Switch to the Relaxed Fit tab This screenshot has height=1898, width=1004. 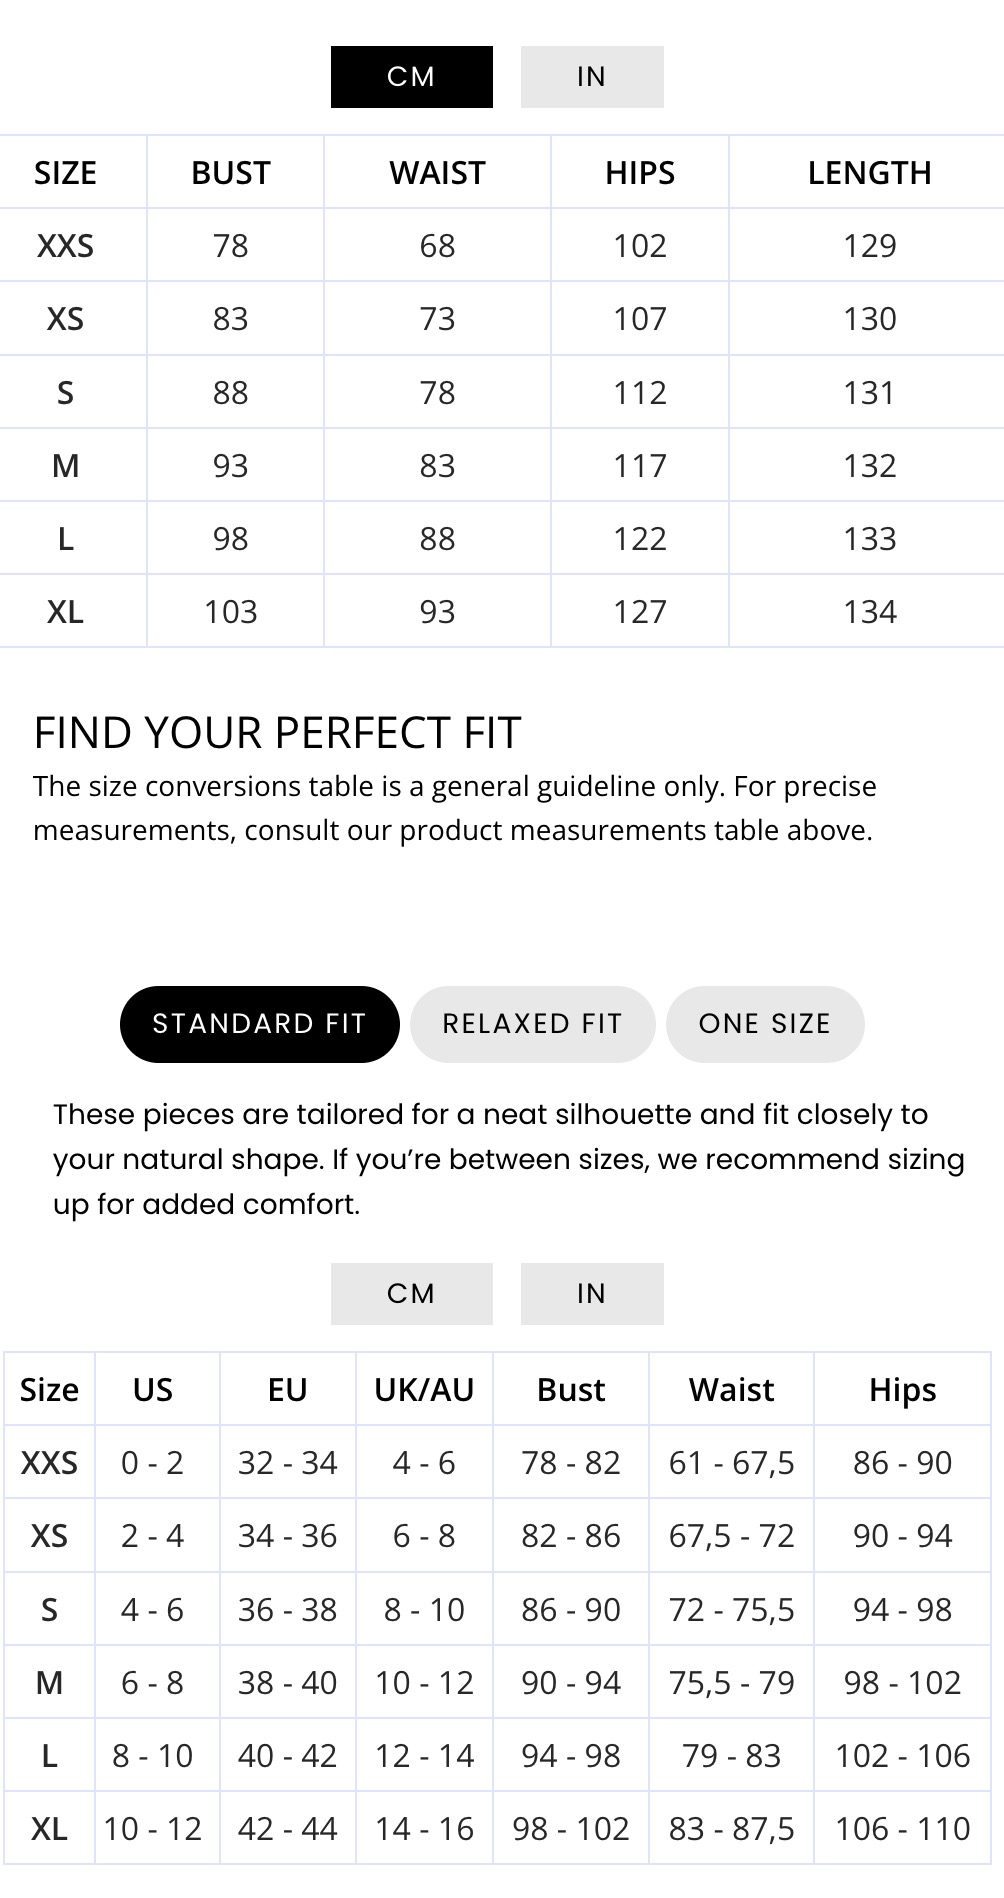(x=532, y=1024)
